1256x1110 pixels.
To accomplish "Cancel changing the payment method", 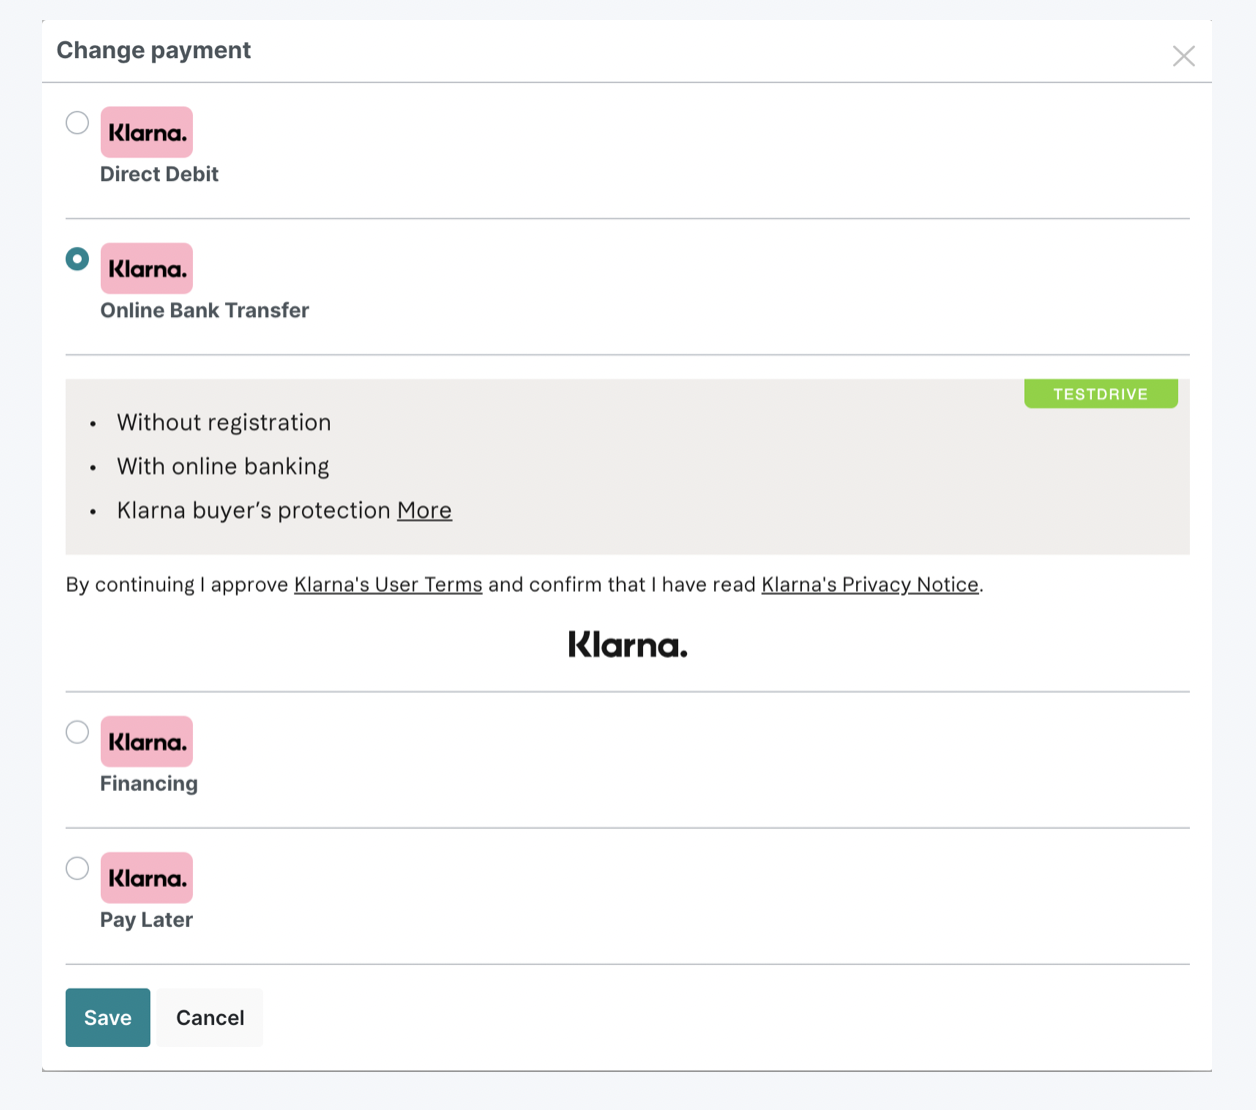I will [210, 1017].
